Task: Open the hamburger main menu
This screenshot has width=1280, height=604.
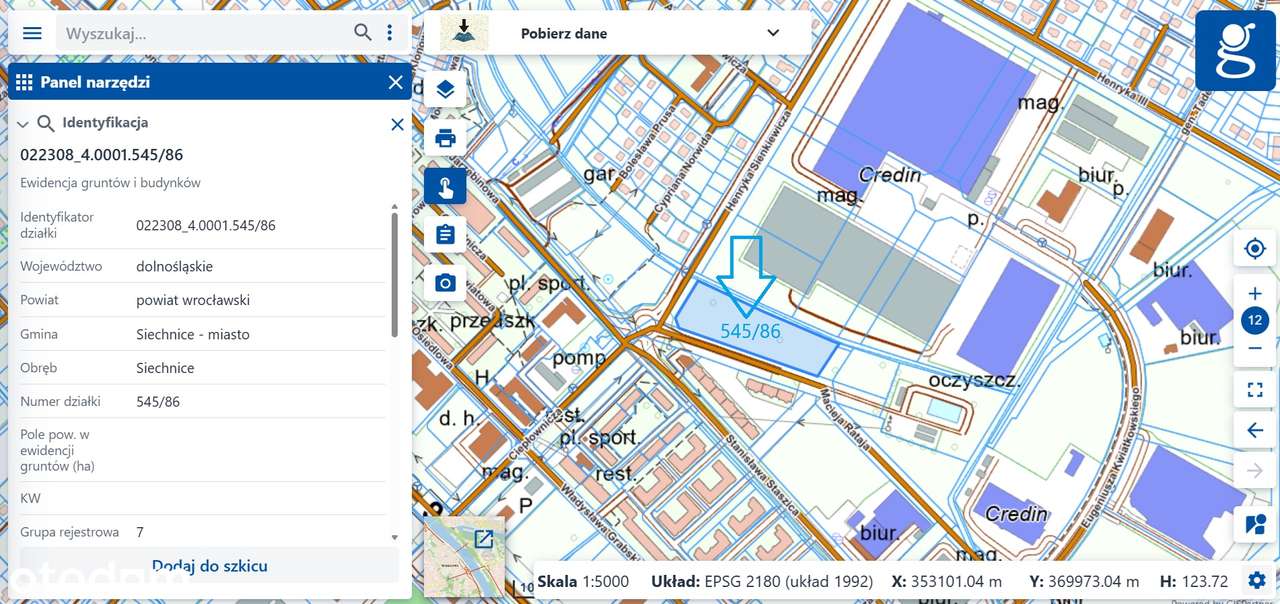Action: click(x=32, y=33)
